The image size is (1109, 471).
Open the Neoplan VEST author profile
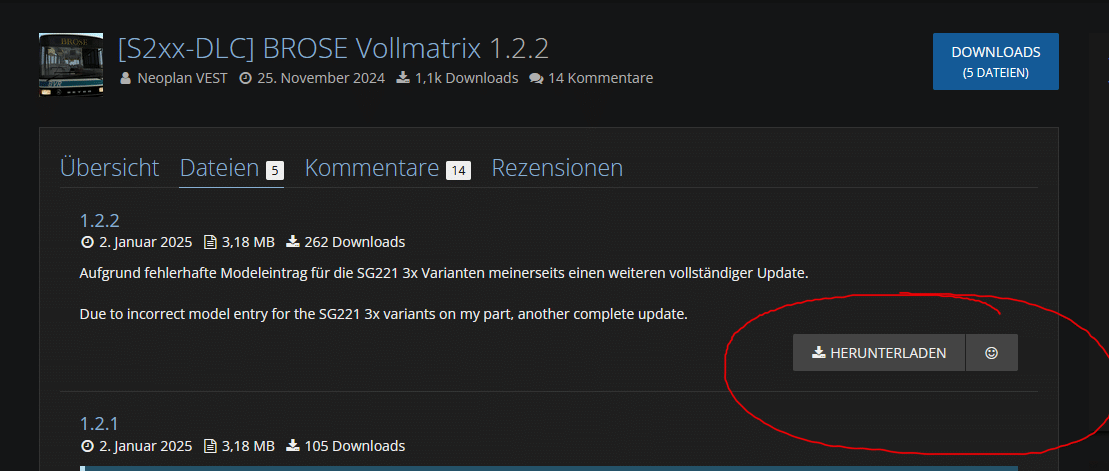(182, 78)
